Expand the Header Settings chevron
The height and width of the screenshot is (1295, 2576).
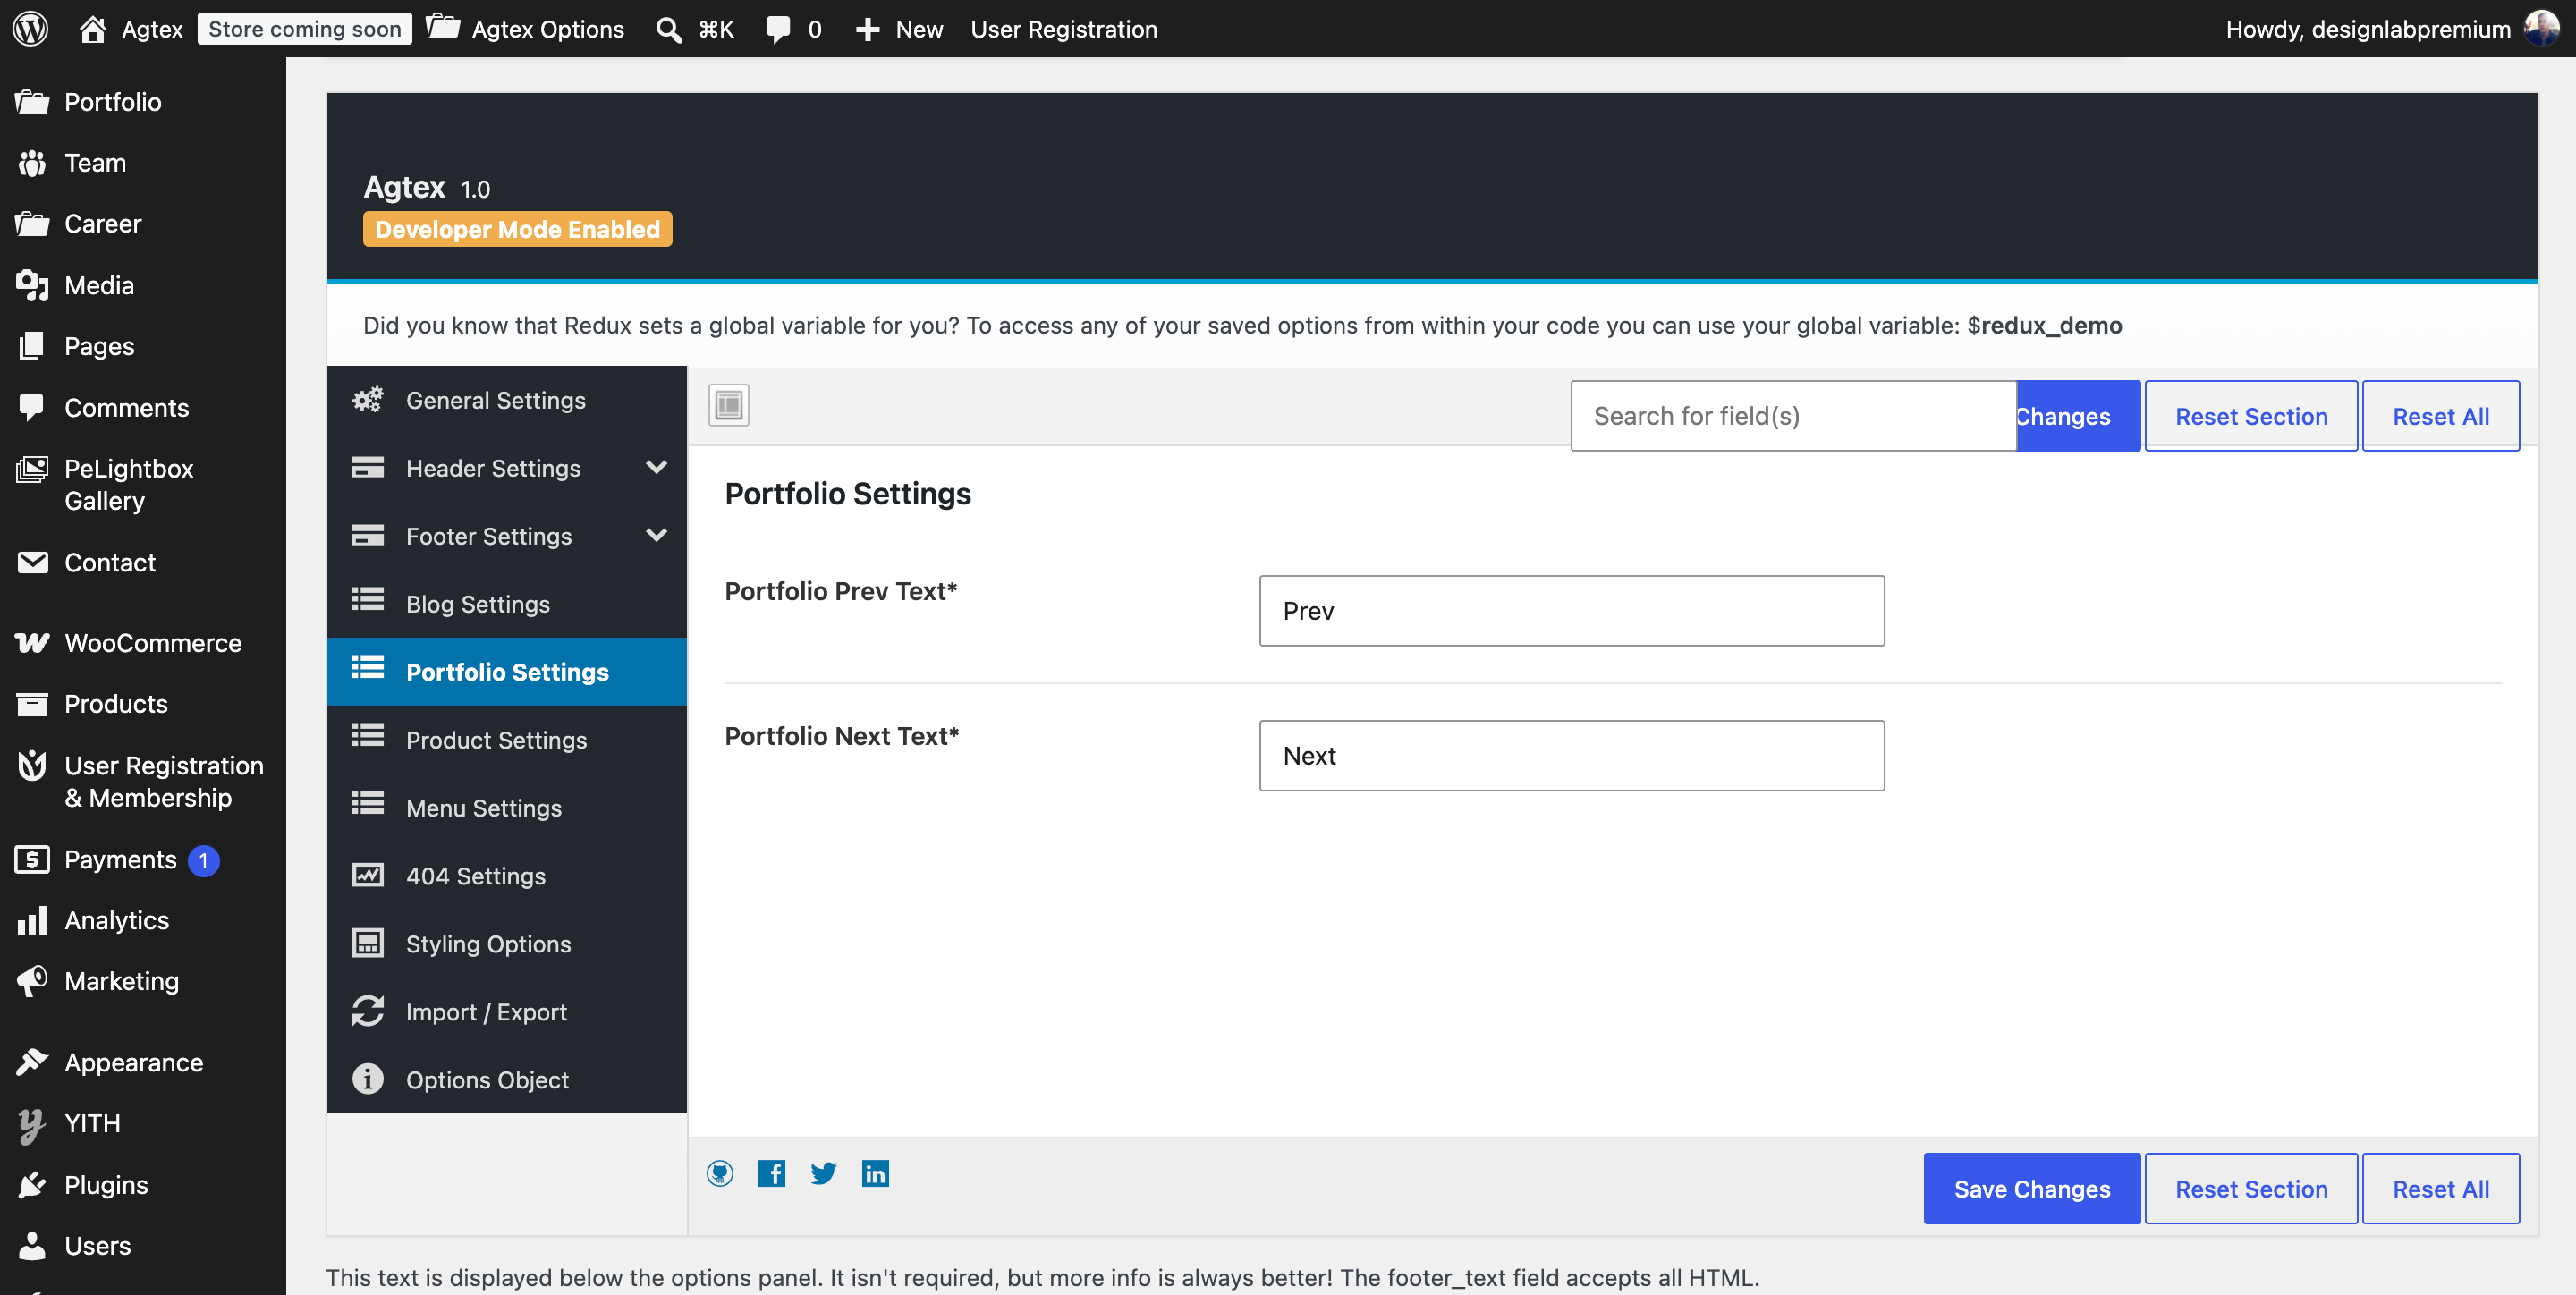656,467
